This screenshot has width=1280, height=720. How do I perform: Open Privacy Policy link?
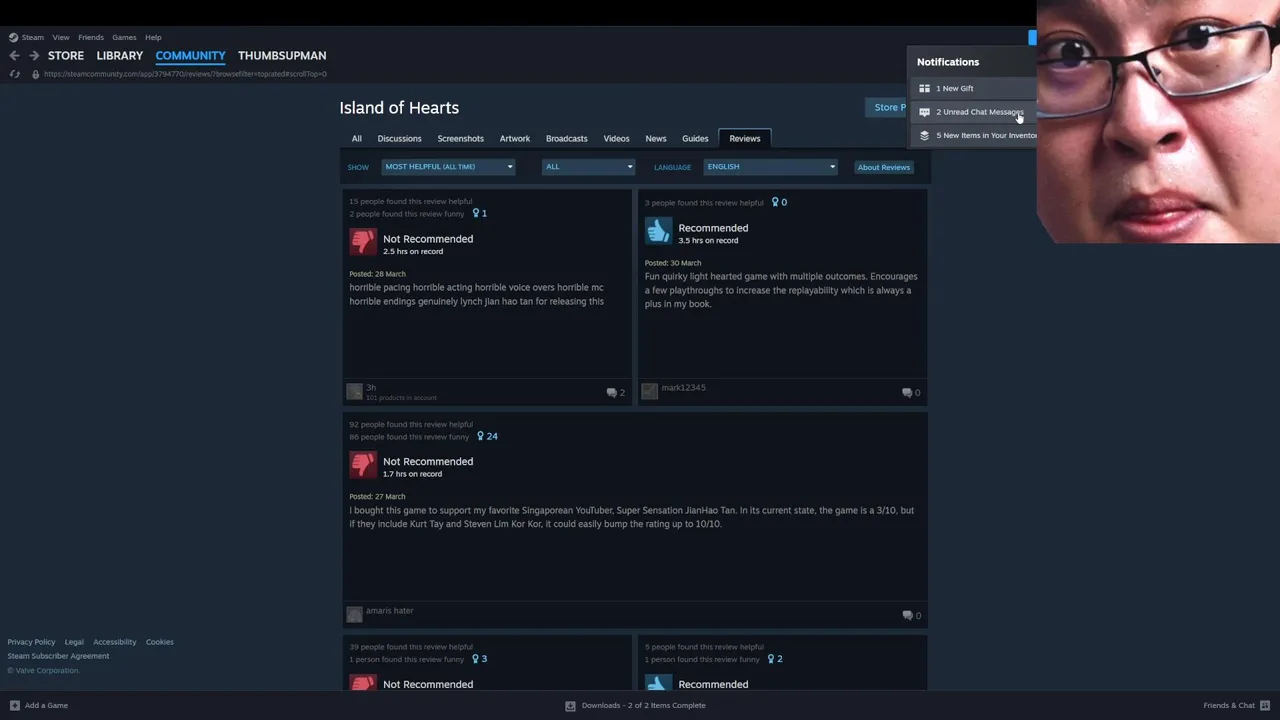(x=32, y=642)
